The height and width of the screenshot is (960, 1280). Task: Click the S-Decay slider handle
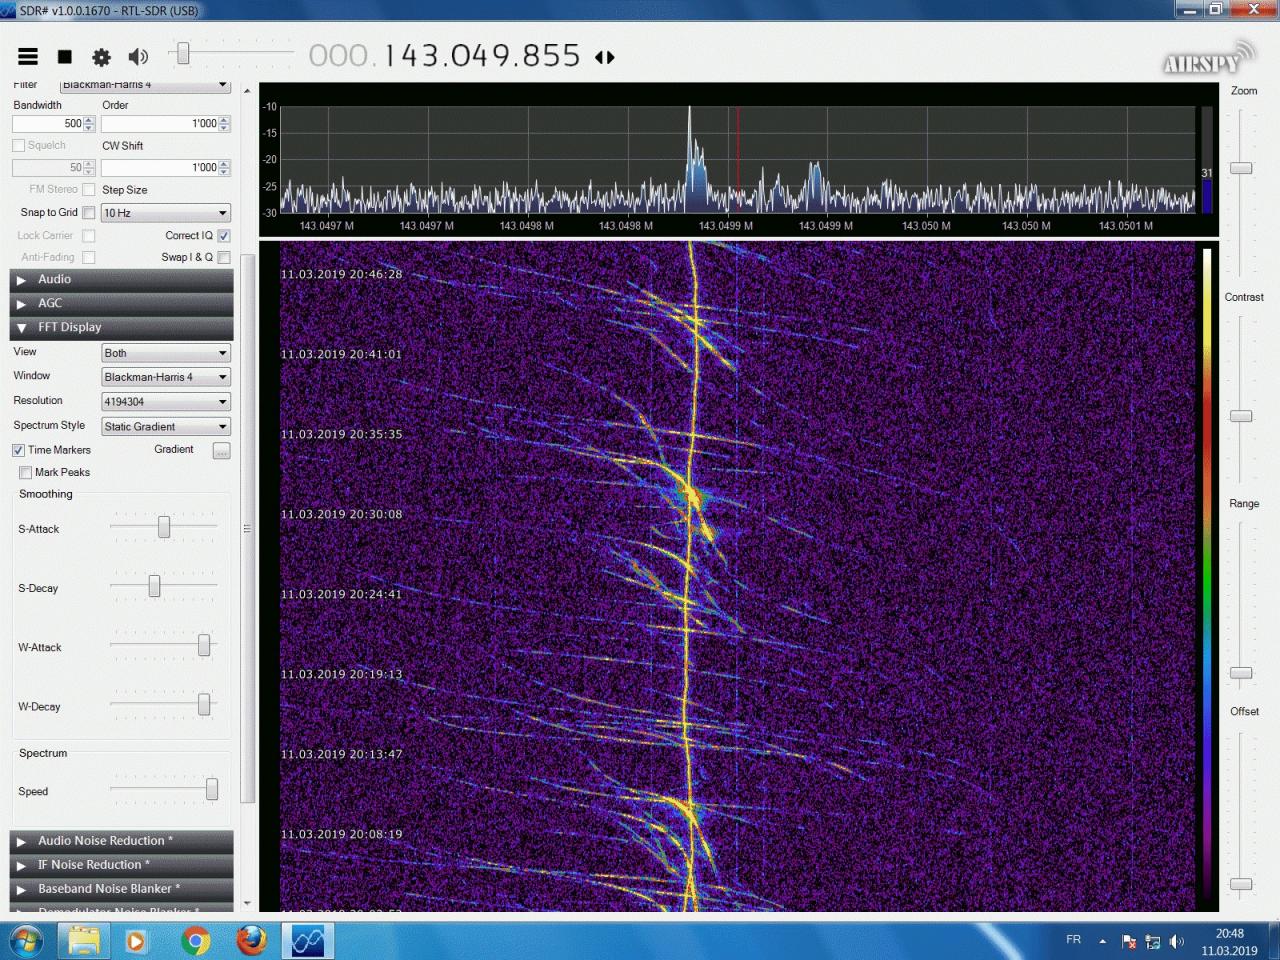point(154,586)
